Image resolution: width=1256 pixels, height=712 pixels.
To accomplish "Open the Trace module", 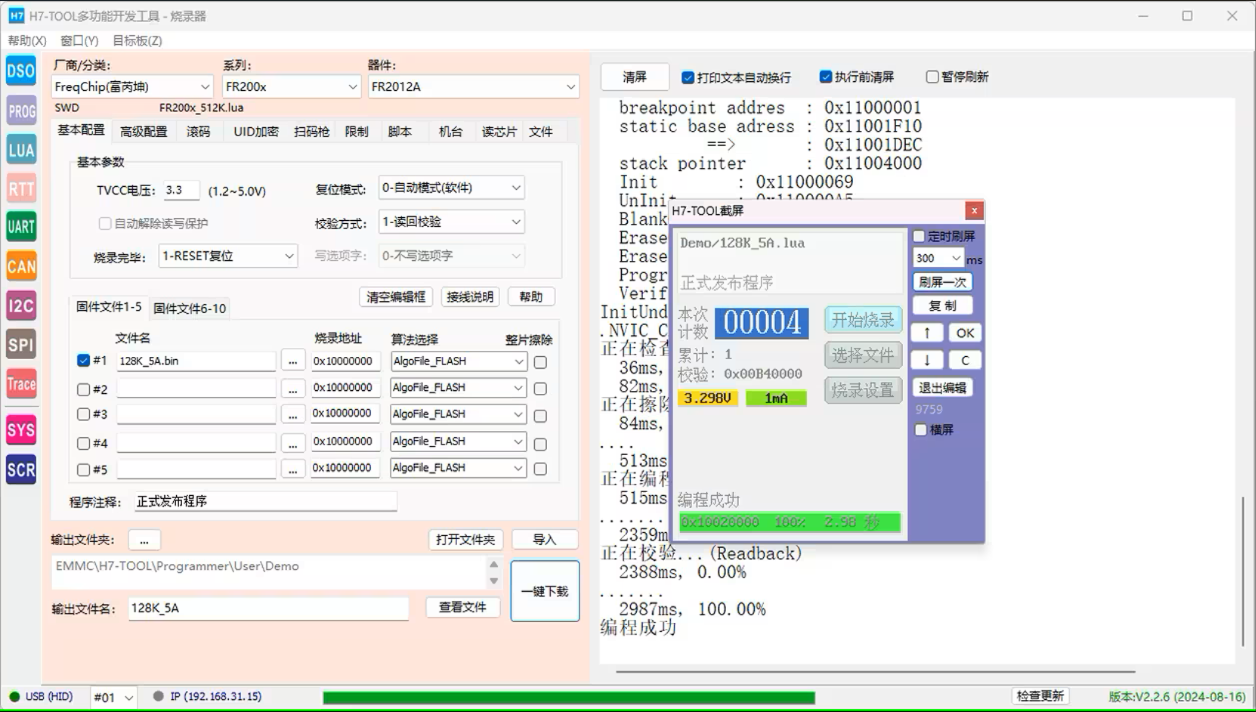I will coord(21,384).
